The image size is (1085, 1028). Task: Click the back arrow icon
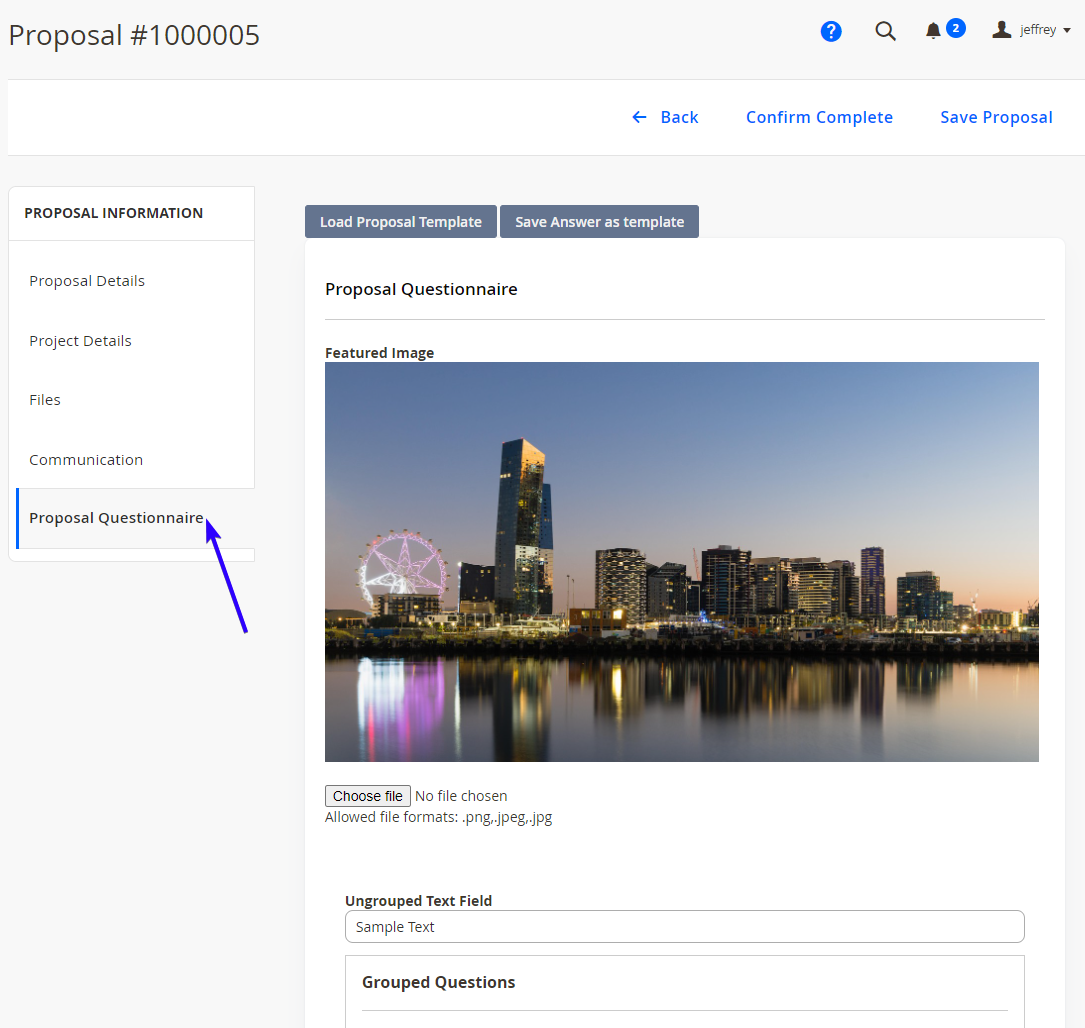point(639,117)
